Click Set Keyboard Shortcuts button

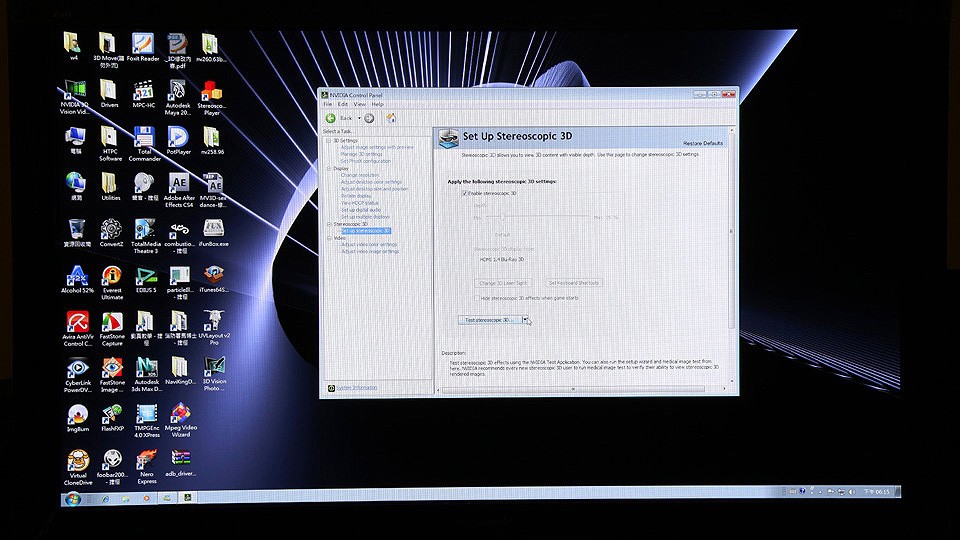pyautogui.click(x=574, y=283)
